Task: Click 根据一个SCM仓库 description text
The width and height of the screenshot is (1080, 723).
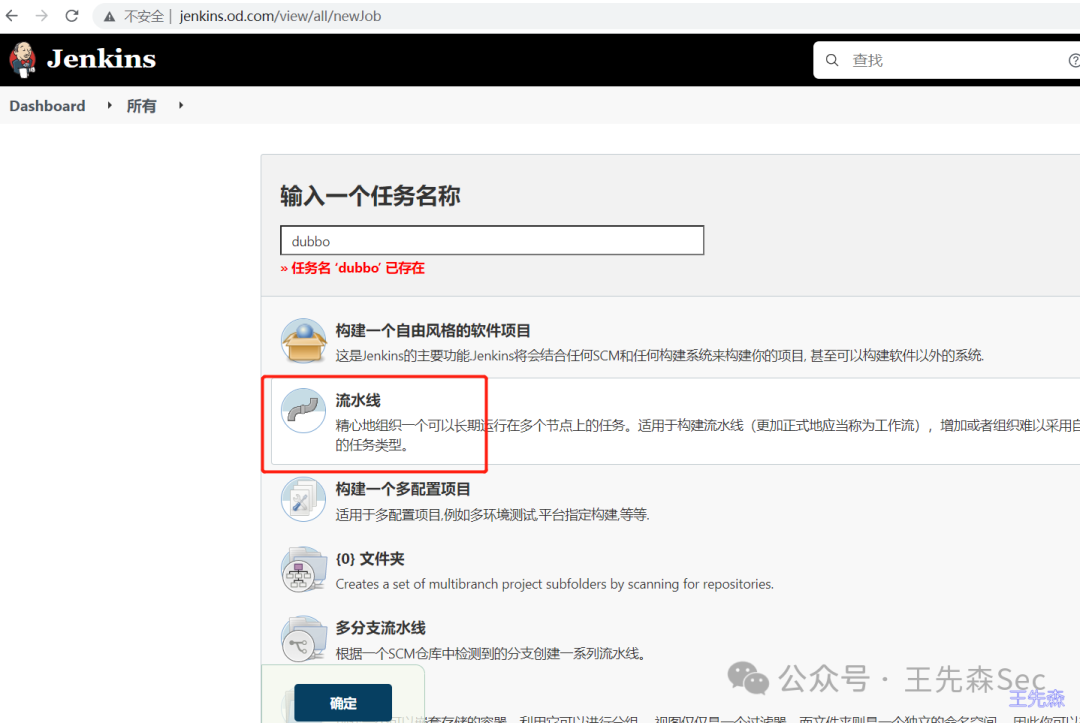Action: pos(491,653)
